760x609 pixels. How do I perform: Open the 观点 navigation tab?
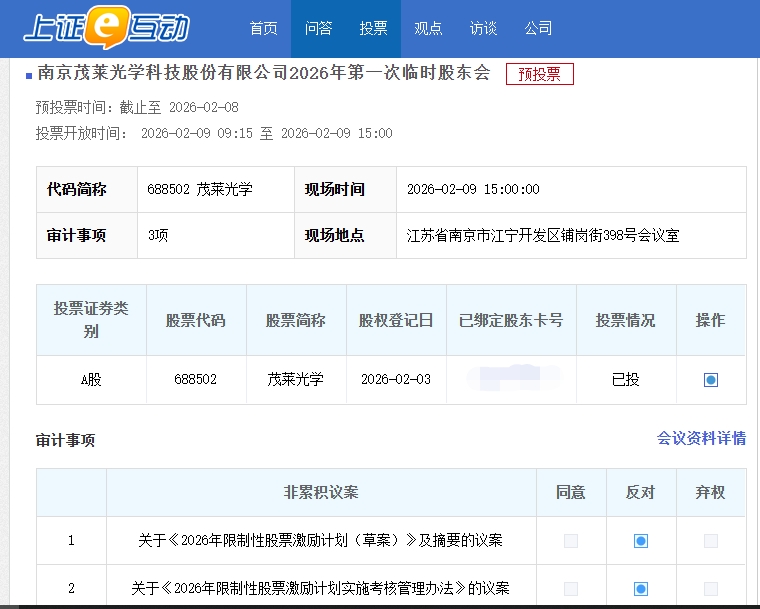point(428,28)
